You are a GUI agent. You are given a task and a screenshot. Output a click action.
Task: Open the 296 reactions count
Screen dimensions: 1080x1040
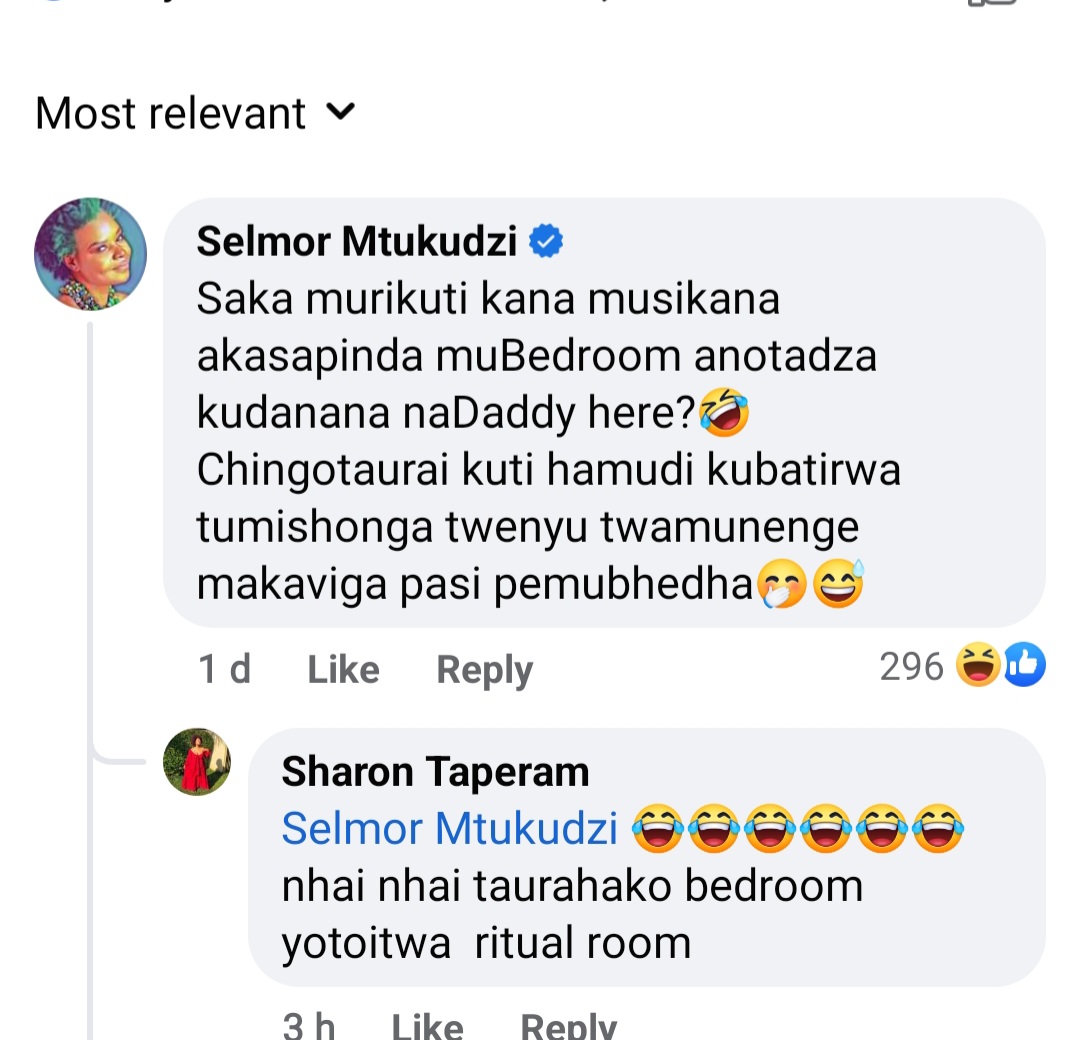911,667
